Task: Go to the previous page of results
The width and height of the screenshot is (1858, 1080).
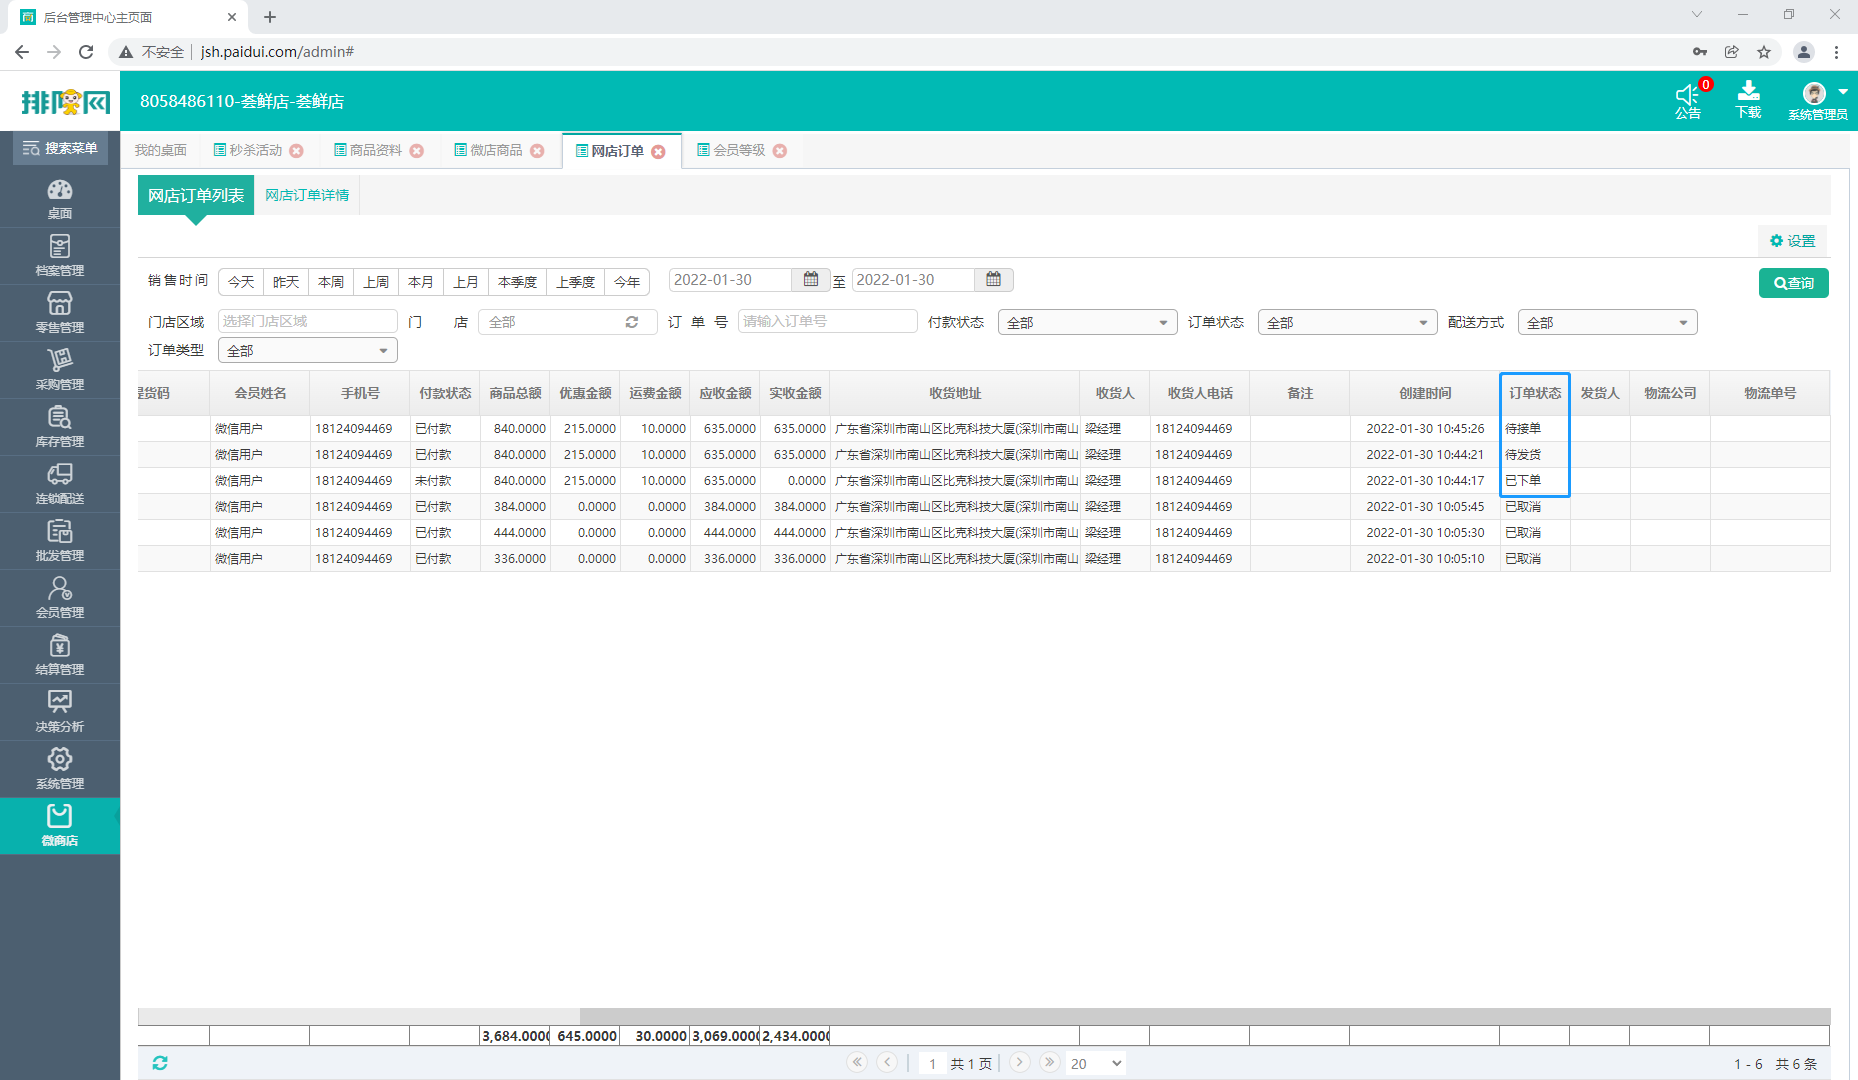Action: pos(887,1063)
